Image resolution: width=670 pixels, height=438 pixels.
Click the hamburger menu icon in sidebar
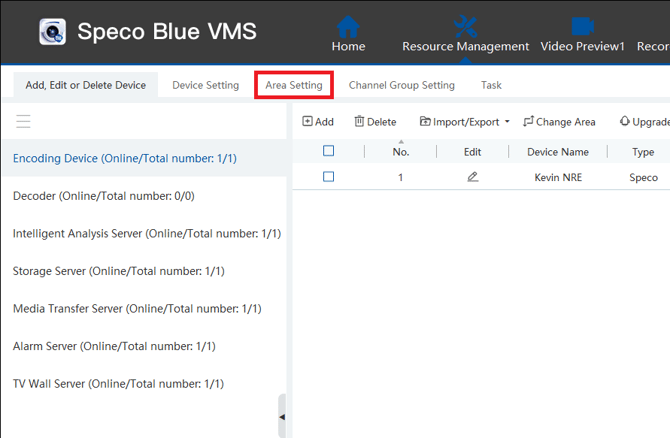[x=23, y=121]
